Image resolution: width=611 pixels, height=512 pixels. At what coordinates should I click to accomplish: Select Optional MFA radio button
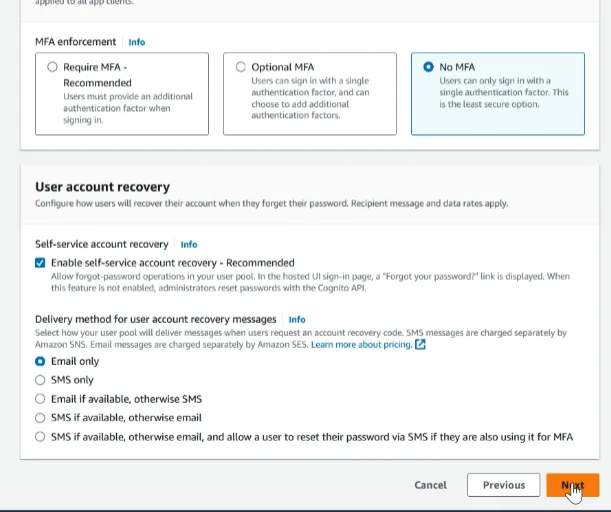click(241, 67)
